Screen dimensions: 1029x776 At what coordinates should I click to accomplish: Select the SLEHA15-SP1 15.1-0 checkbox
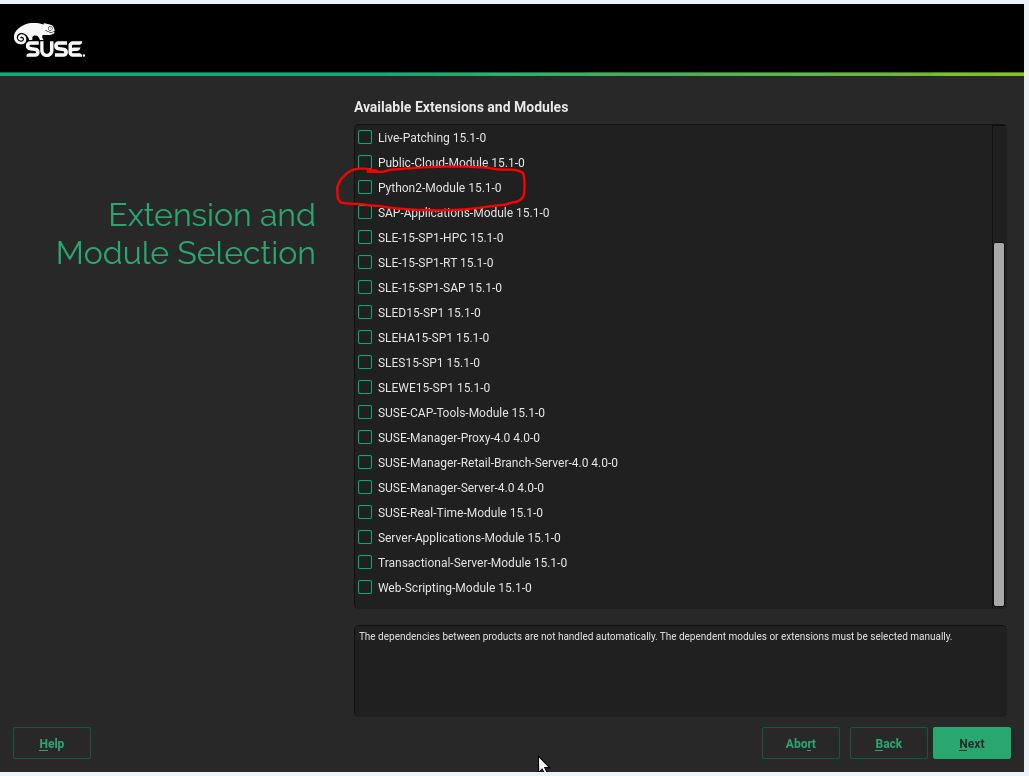pyautogui.click(x=365, y=337)
